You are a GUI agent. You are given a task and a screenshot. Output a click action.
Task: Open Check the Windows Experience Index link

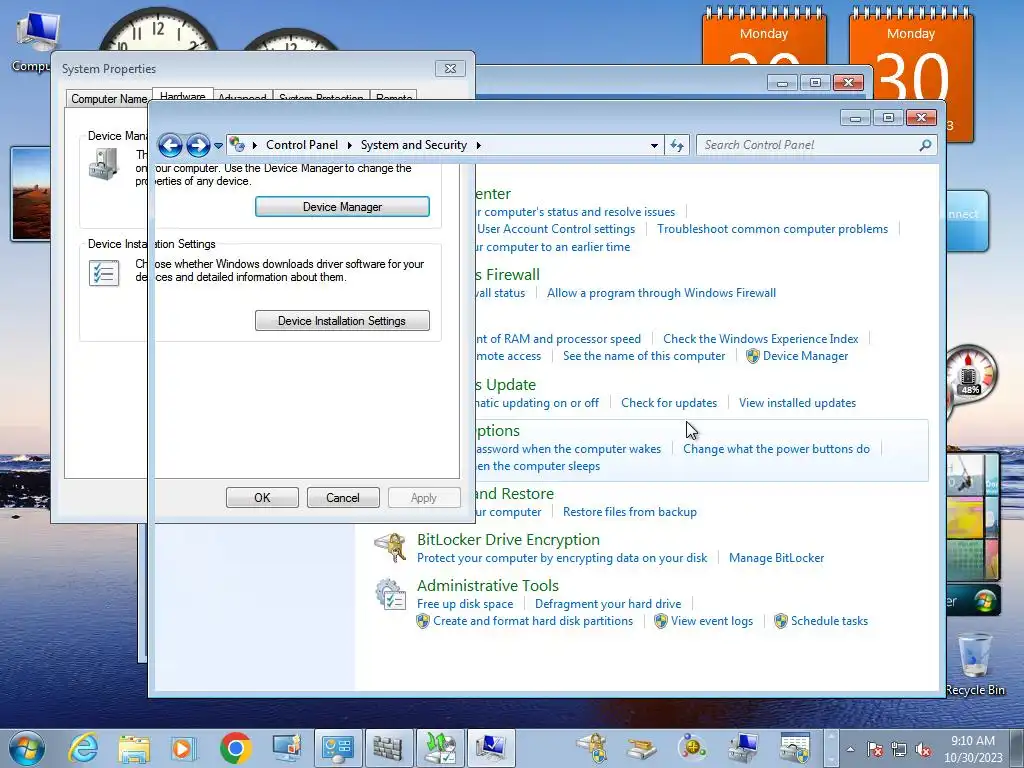coord(761,339)
